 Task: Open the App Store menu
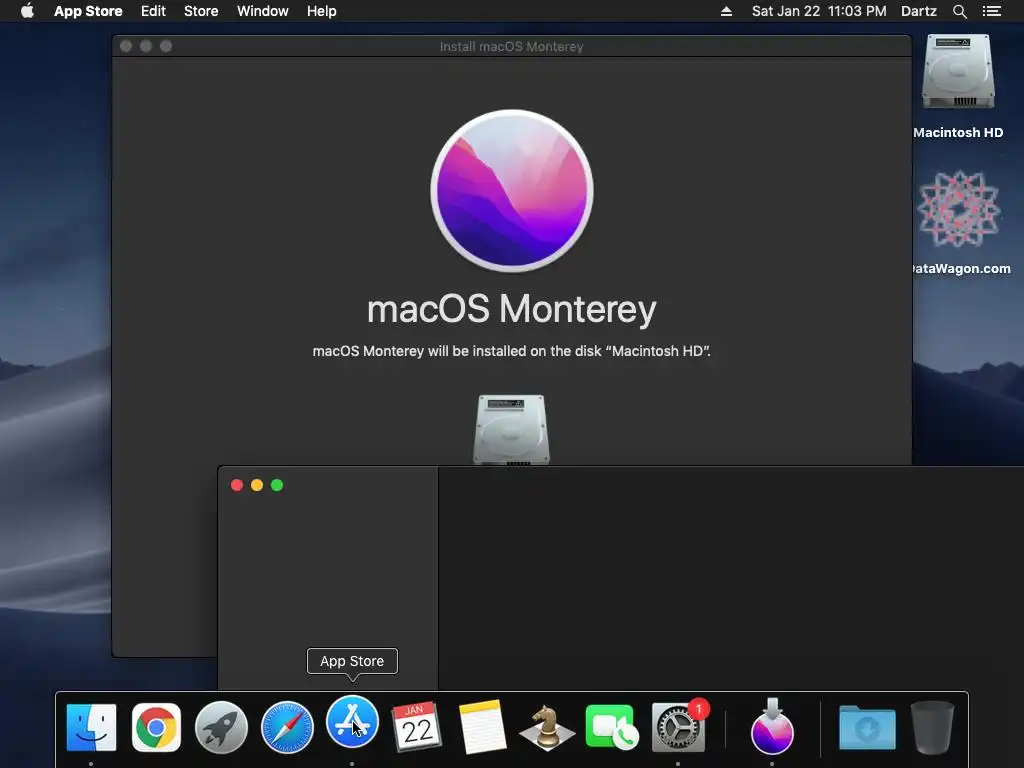tap(88, 11)
